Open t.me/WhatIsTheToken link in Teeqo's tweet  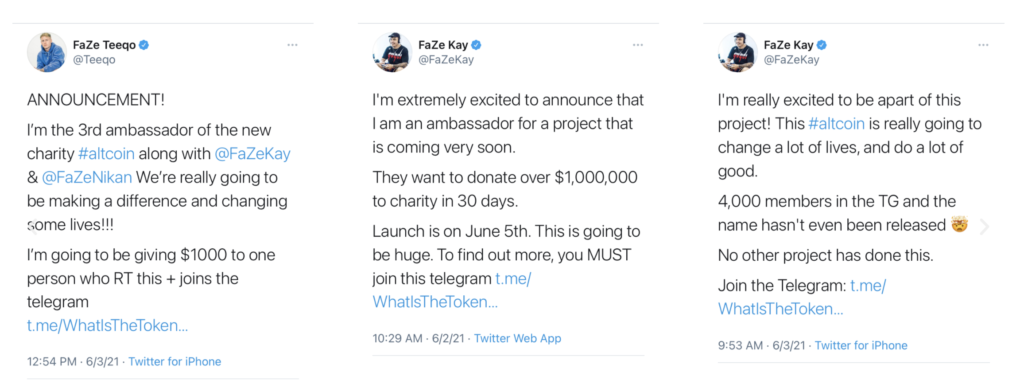(108, 325)
